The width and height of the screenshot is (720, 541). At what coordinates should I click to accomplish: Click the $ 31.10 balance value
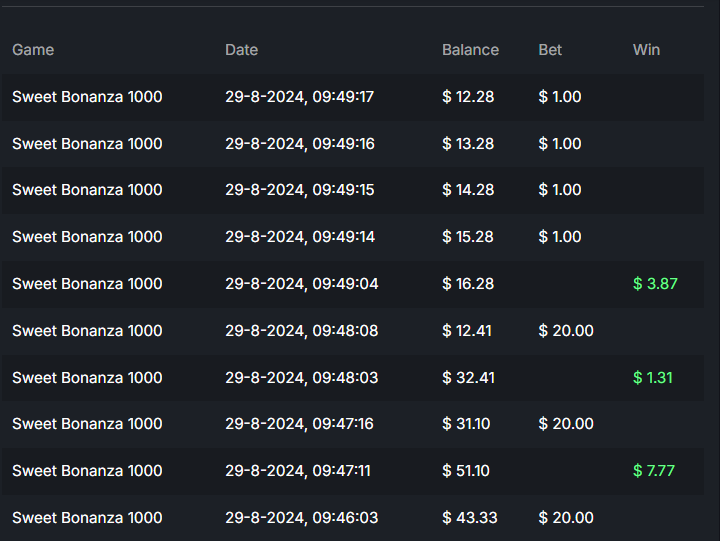(466, 424)
